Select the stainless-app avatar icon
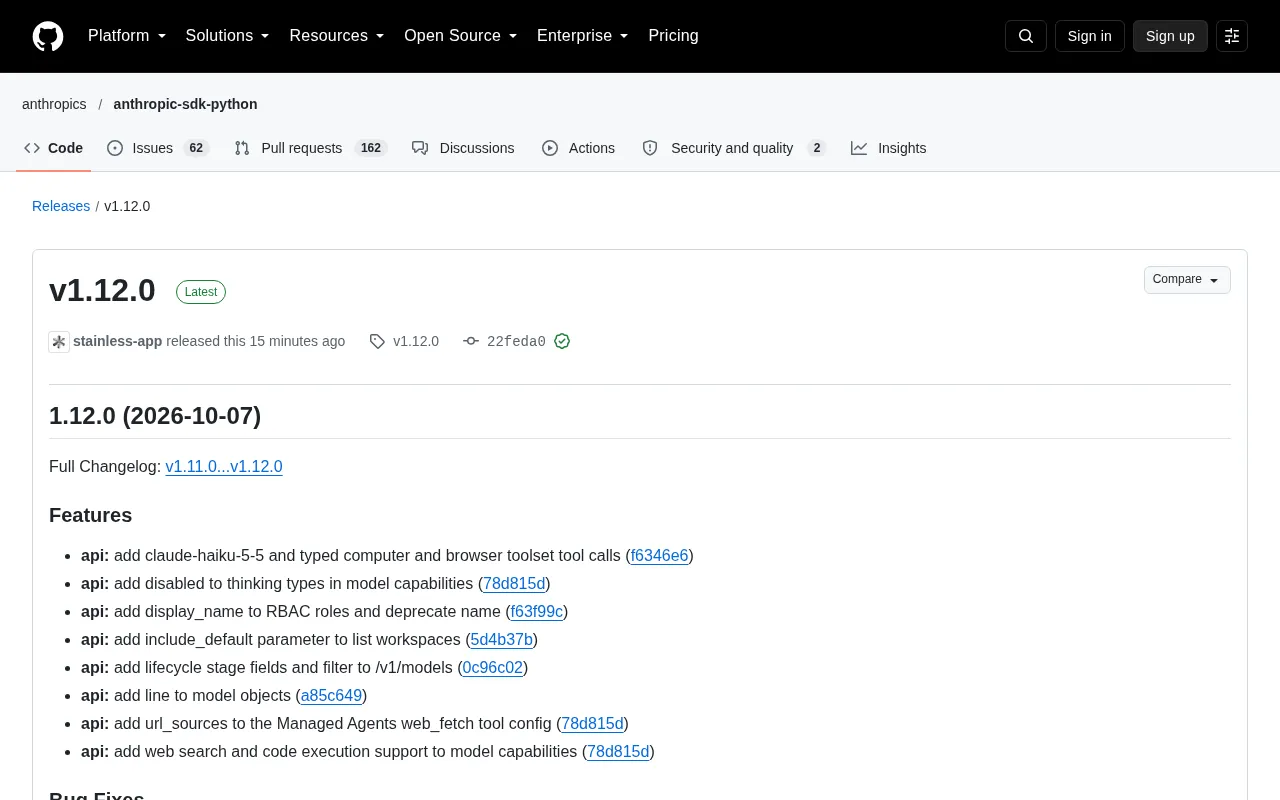 click(x=59, y=342)
